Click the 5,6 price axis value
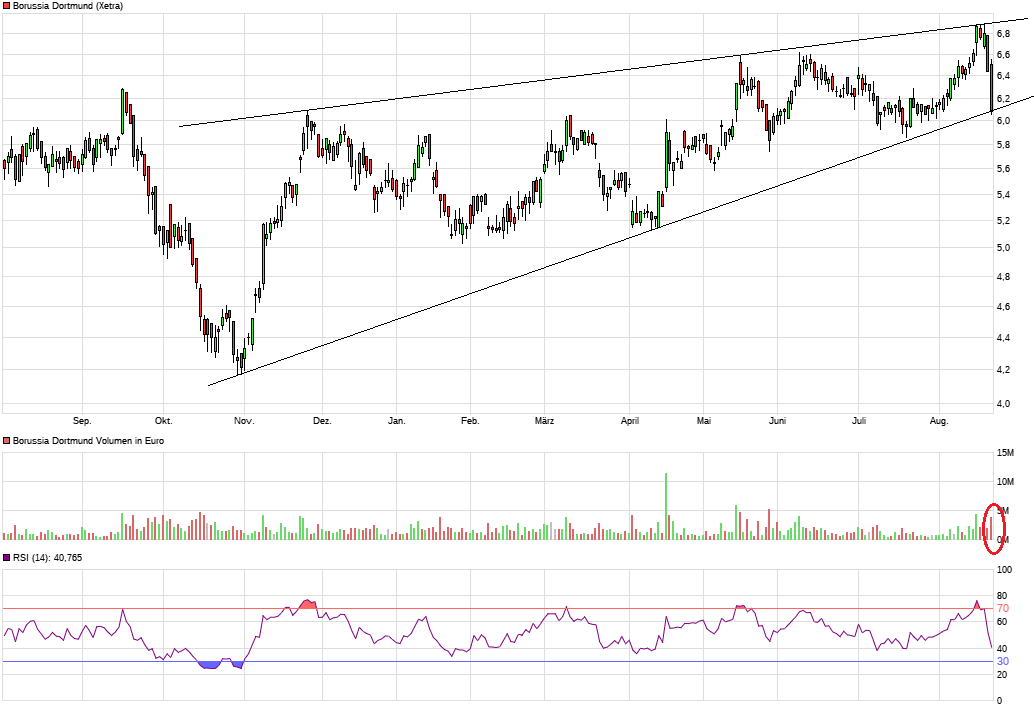The height and width of the screenshot is (712, 1034). 1003,169
